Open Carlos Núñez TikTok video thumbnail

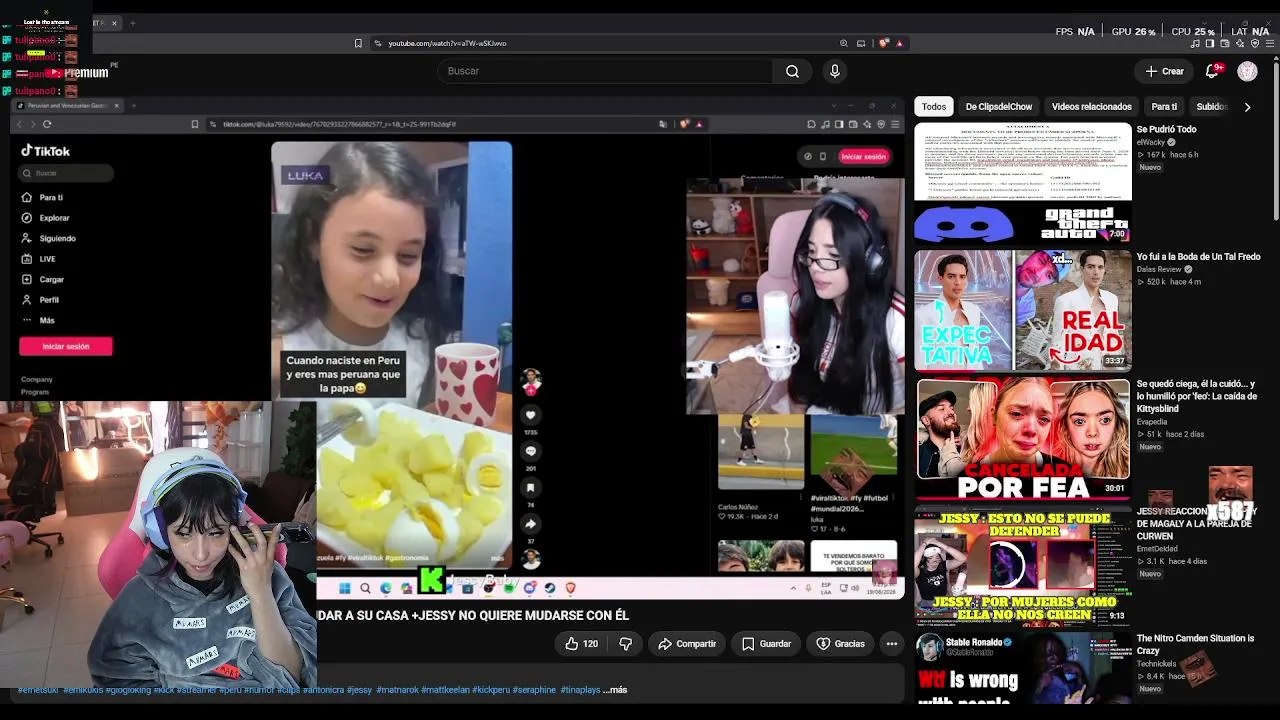tap(761, 452)
